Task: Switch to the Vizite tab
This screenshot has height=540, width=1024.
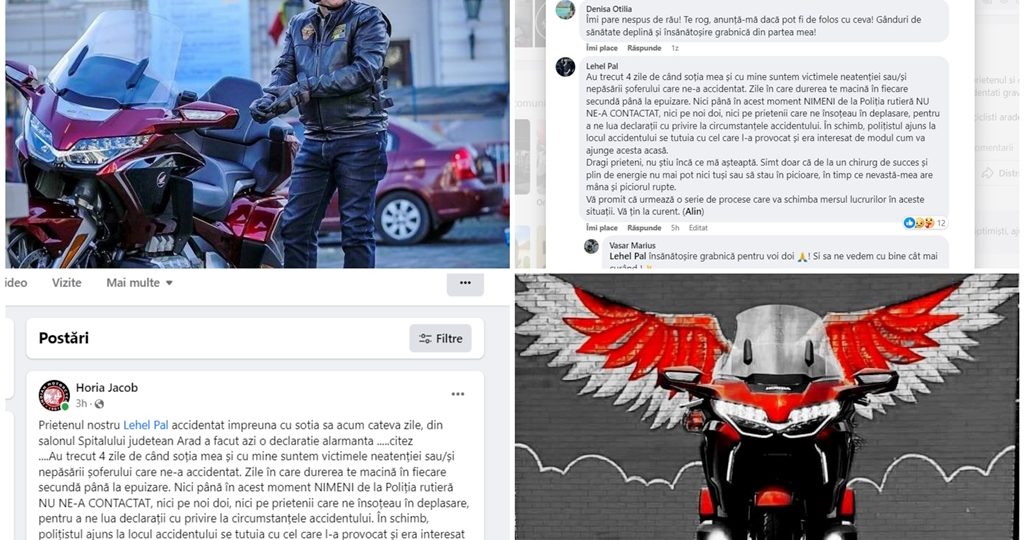Action: [67, 283]
